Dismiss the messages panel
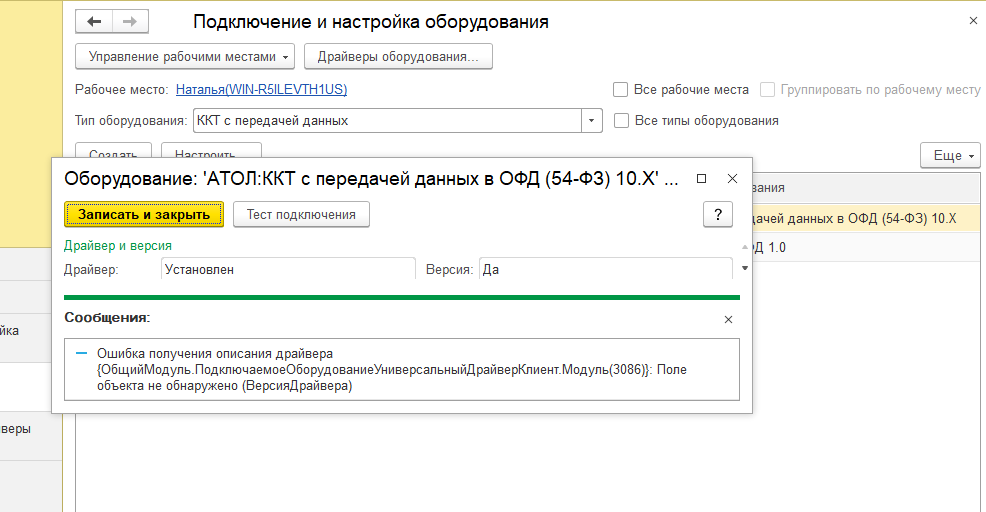986x512 pixels. [728, 319]
